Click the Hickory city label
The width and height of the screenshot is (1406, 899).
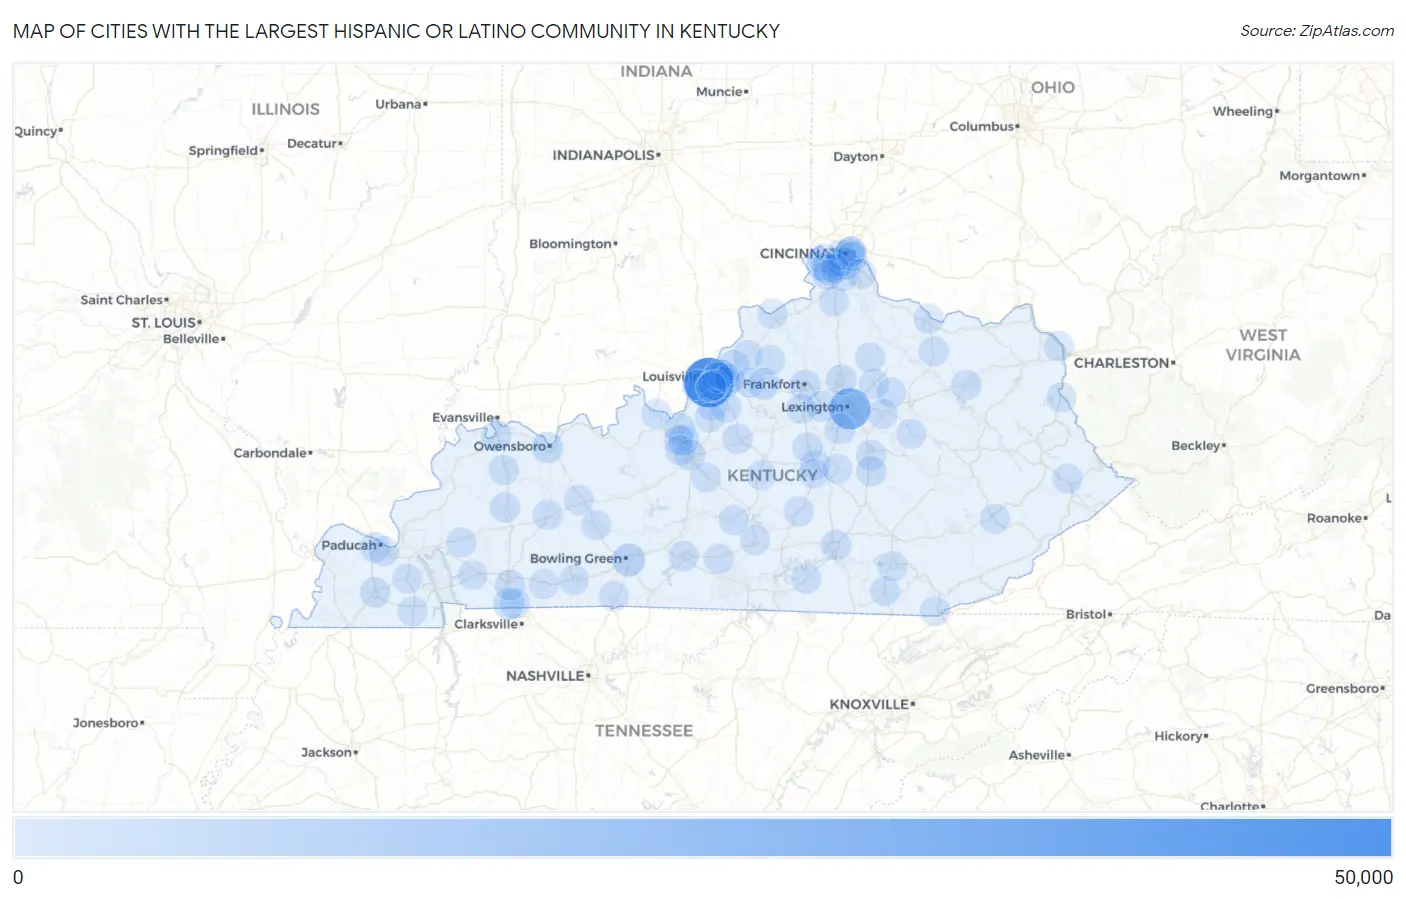[x=1179, y=736]
